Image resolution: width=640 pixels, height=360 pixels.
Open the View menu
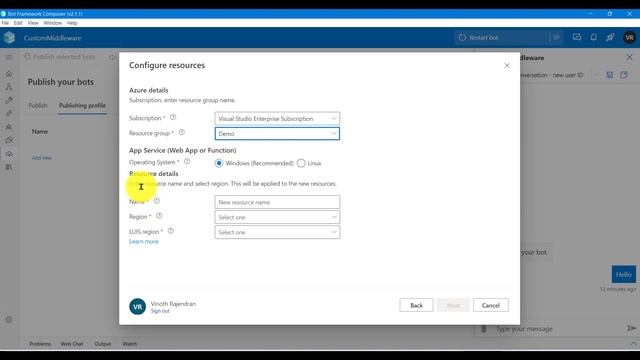pos(33,23)
